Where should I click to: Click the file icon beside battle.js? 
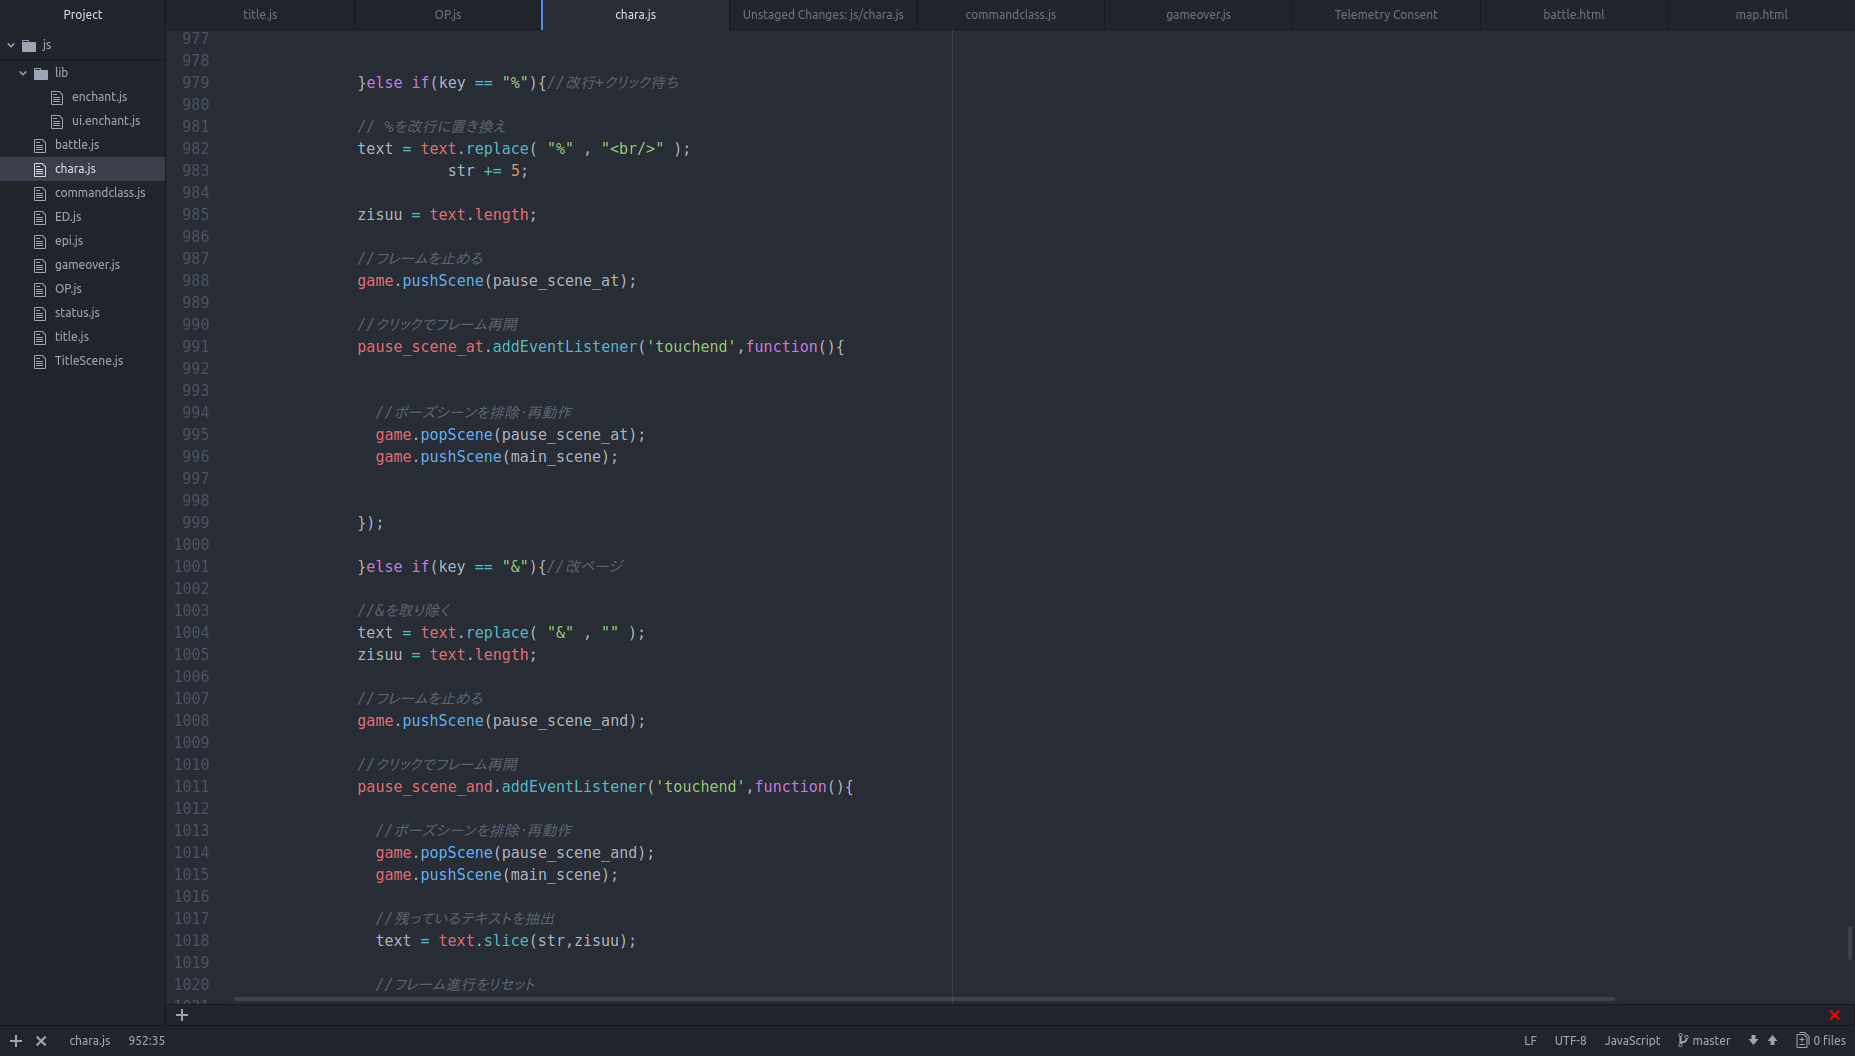tap(40, 146)
